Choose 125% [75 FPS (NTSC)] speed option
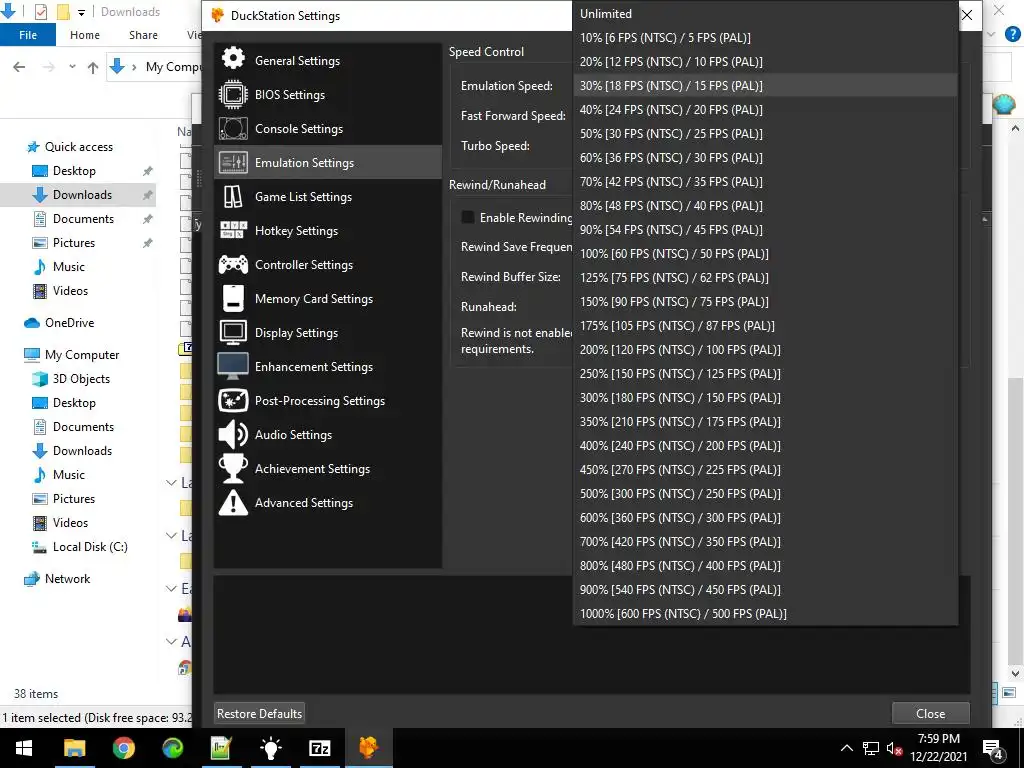This screenshot has height=768, width=1024. 765,278
